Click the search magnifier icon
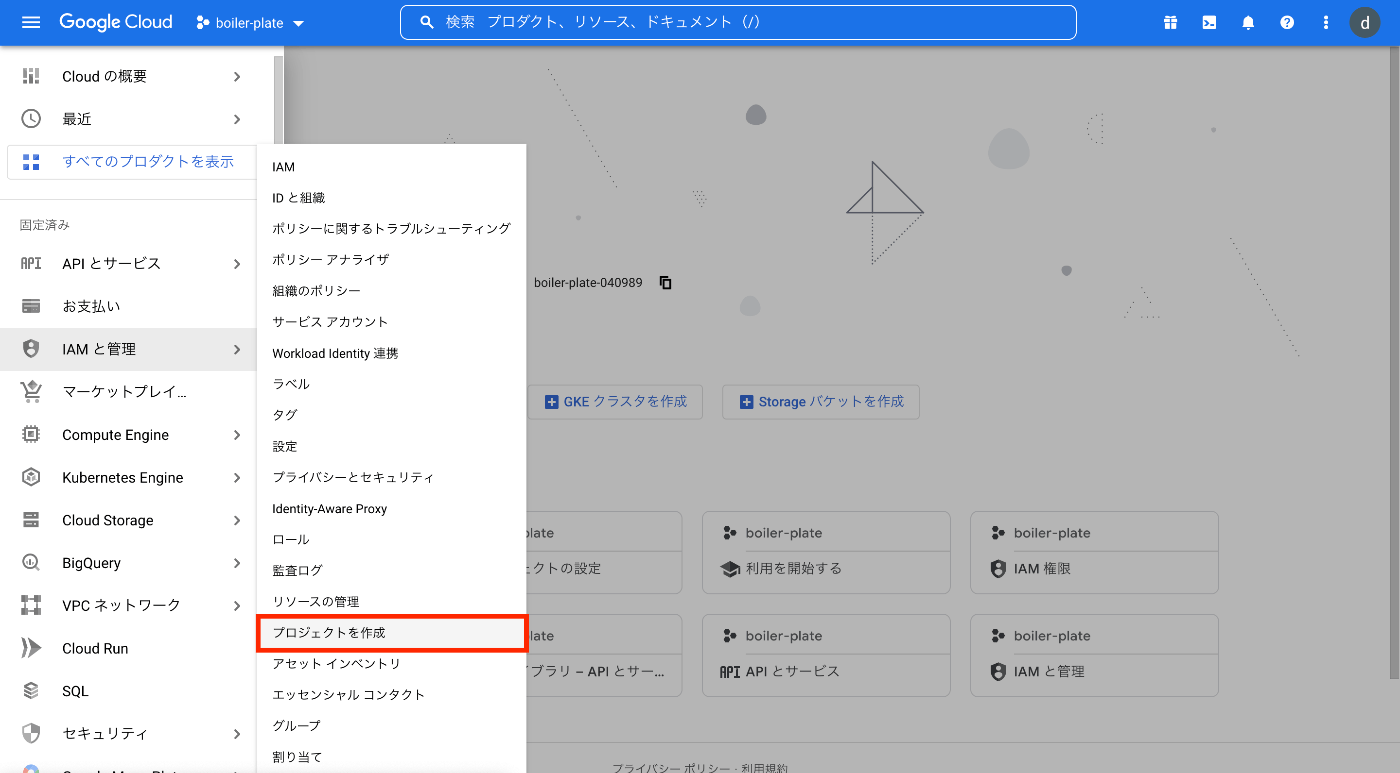 [x=427, y=22]
